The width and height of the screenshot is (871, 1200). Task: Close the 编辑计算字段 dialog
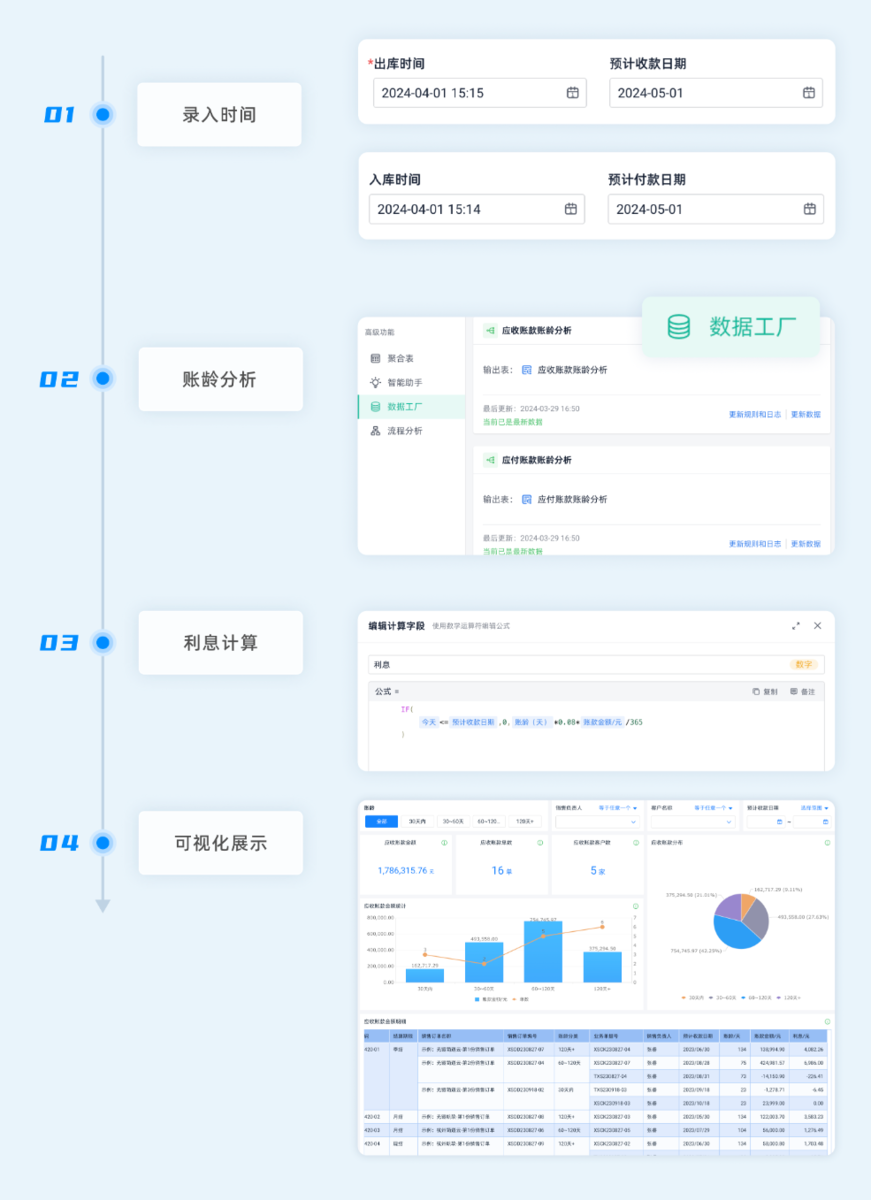817,625
